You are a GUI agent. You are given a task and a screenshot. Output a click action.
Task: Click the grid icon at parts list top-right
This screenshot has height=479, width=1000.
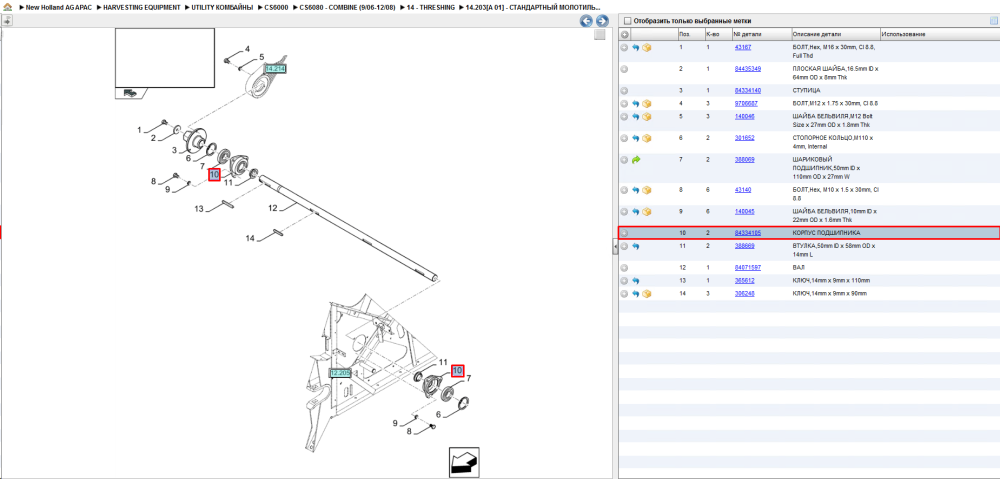click(x=993, y=20)
